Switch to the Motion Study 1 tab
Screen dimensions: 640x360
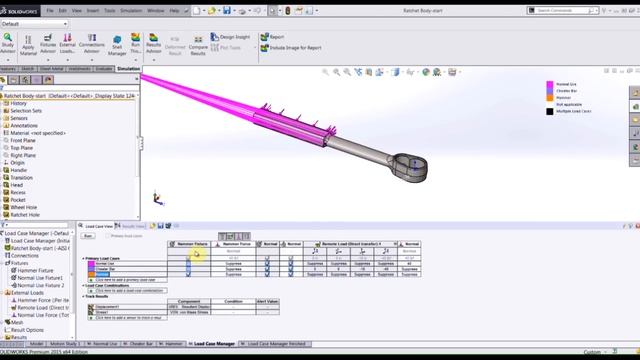(65, 344)
